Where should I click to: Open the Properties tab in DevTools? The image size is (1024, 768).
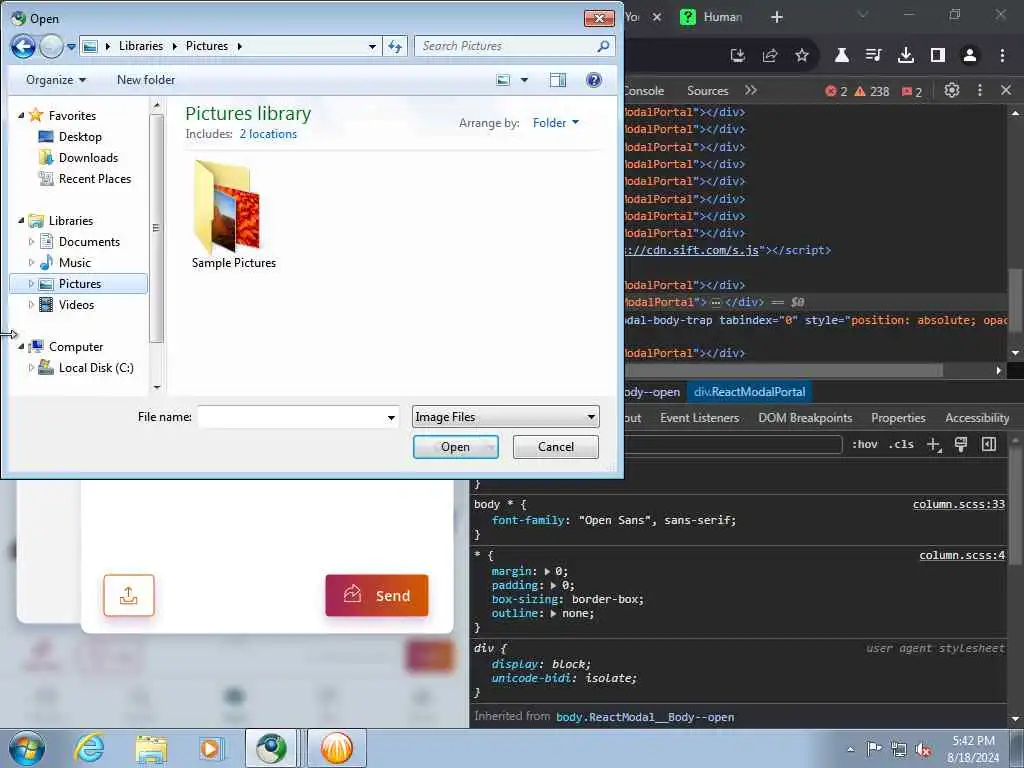(x=898, y=418)
